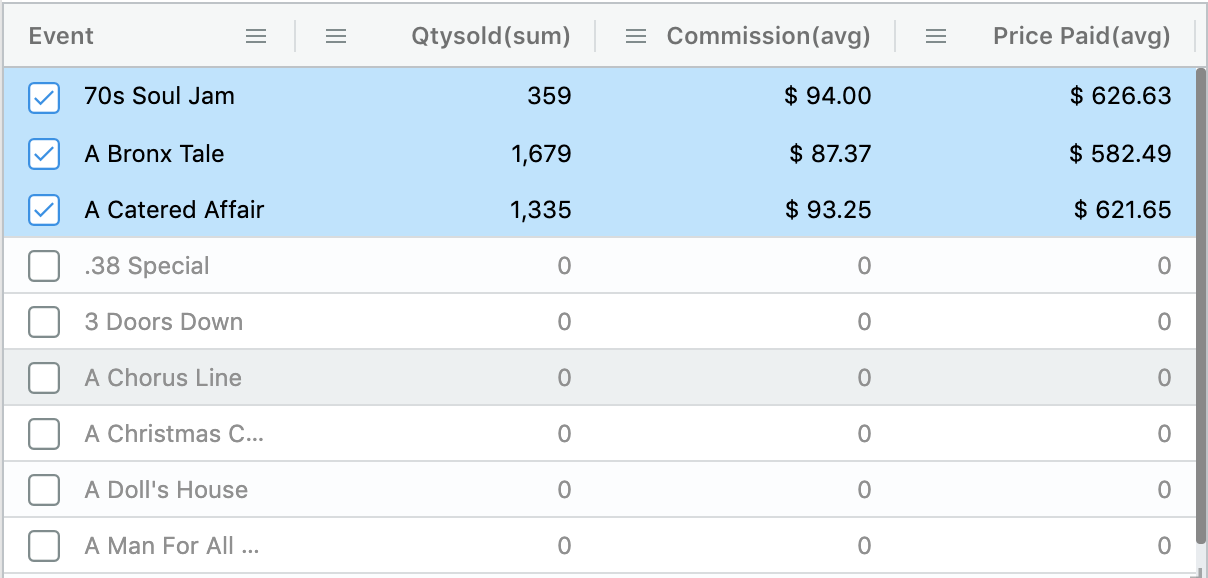Uncheck the A Bronx Tale checkbox

pos(44,154)
